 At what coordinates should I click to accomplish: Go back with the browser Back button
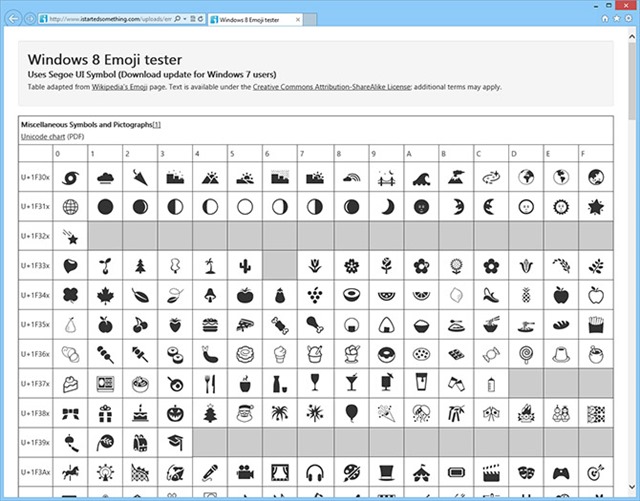(13, 19)
